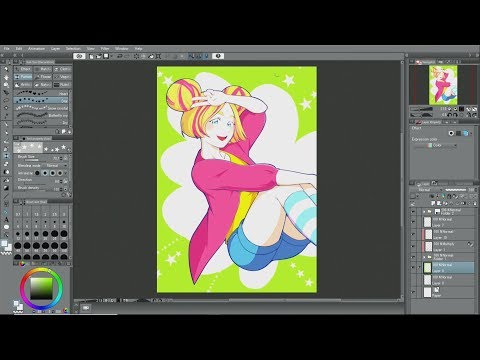
Task: Expand the Folder 1 layer folder
Action: [424, 257]
